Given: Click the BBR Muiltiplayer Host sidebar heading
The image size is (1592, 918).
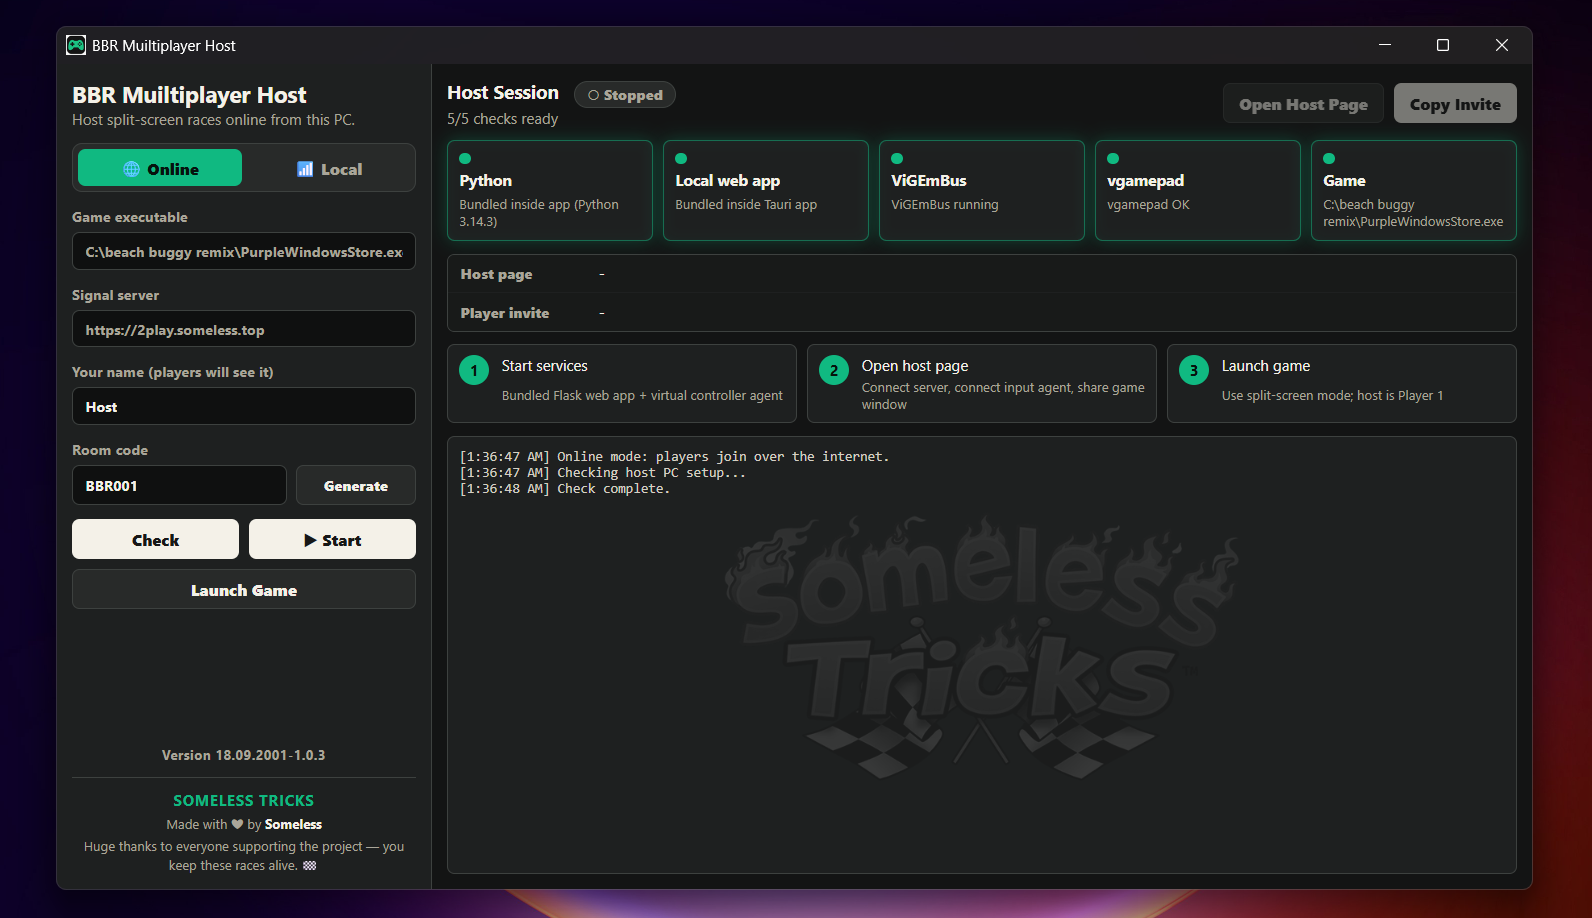Looking at the screenshot, I should tap(189, 95).
